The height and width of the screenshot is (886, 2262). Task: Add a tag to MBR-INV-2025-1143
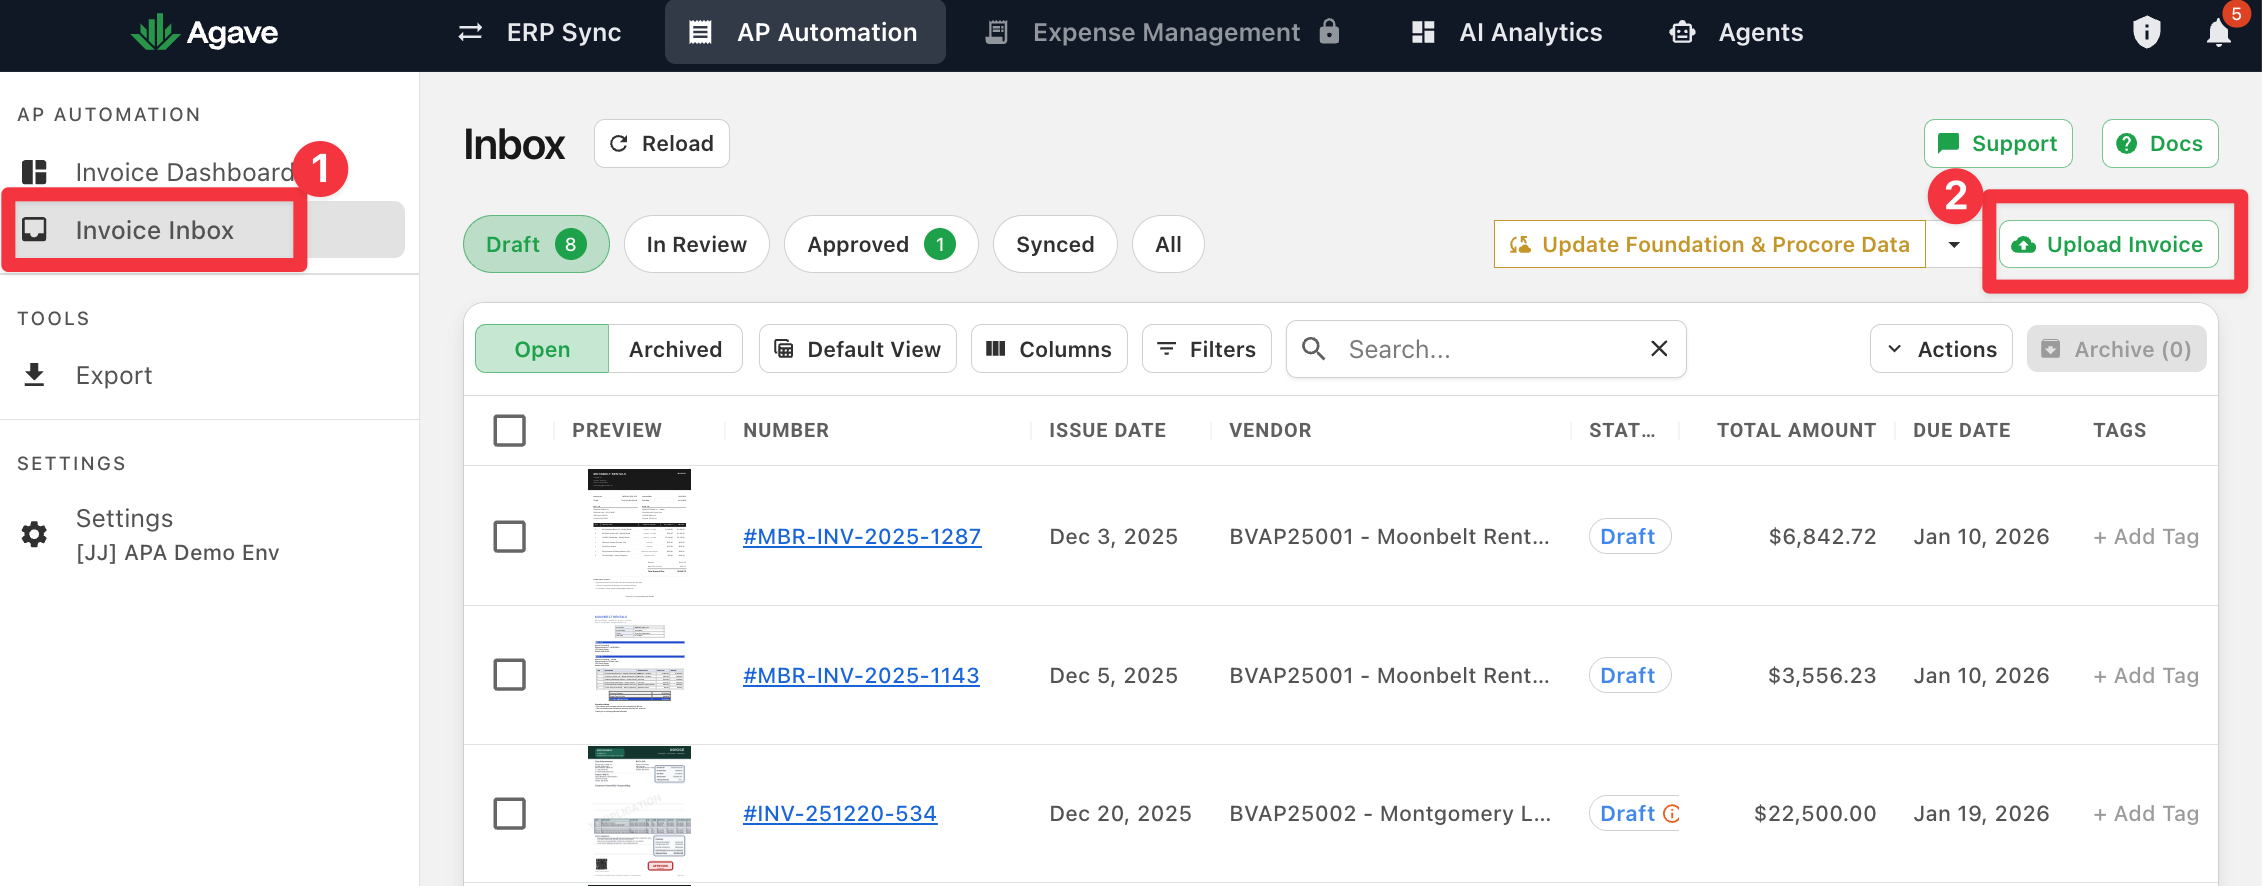tap(2146, 676)
